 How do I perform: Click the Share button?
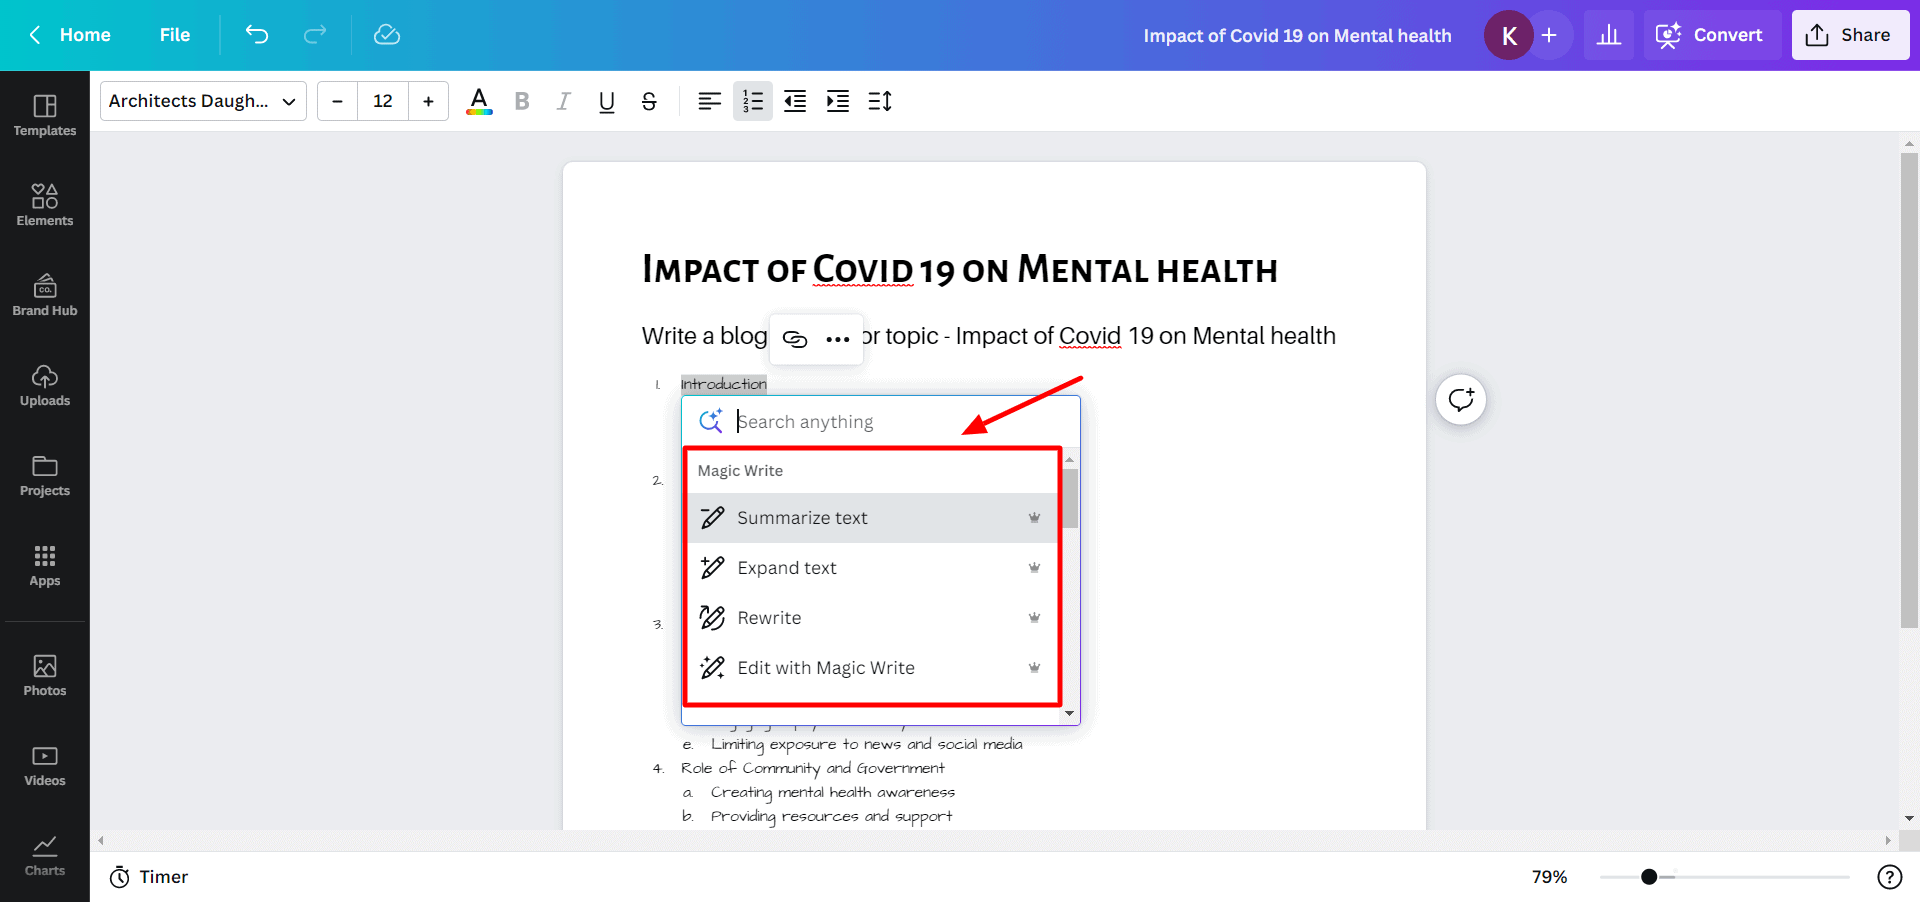(1849, 35)
